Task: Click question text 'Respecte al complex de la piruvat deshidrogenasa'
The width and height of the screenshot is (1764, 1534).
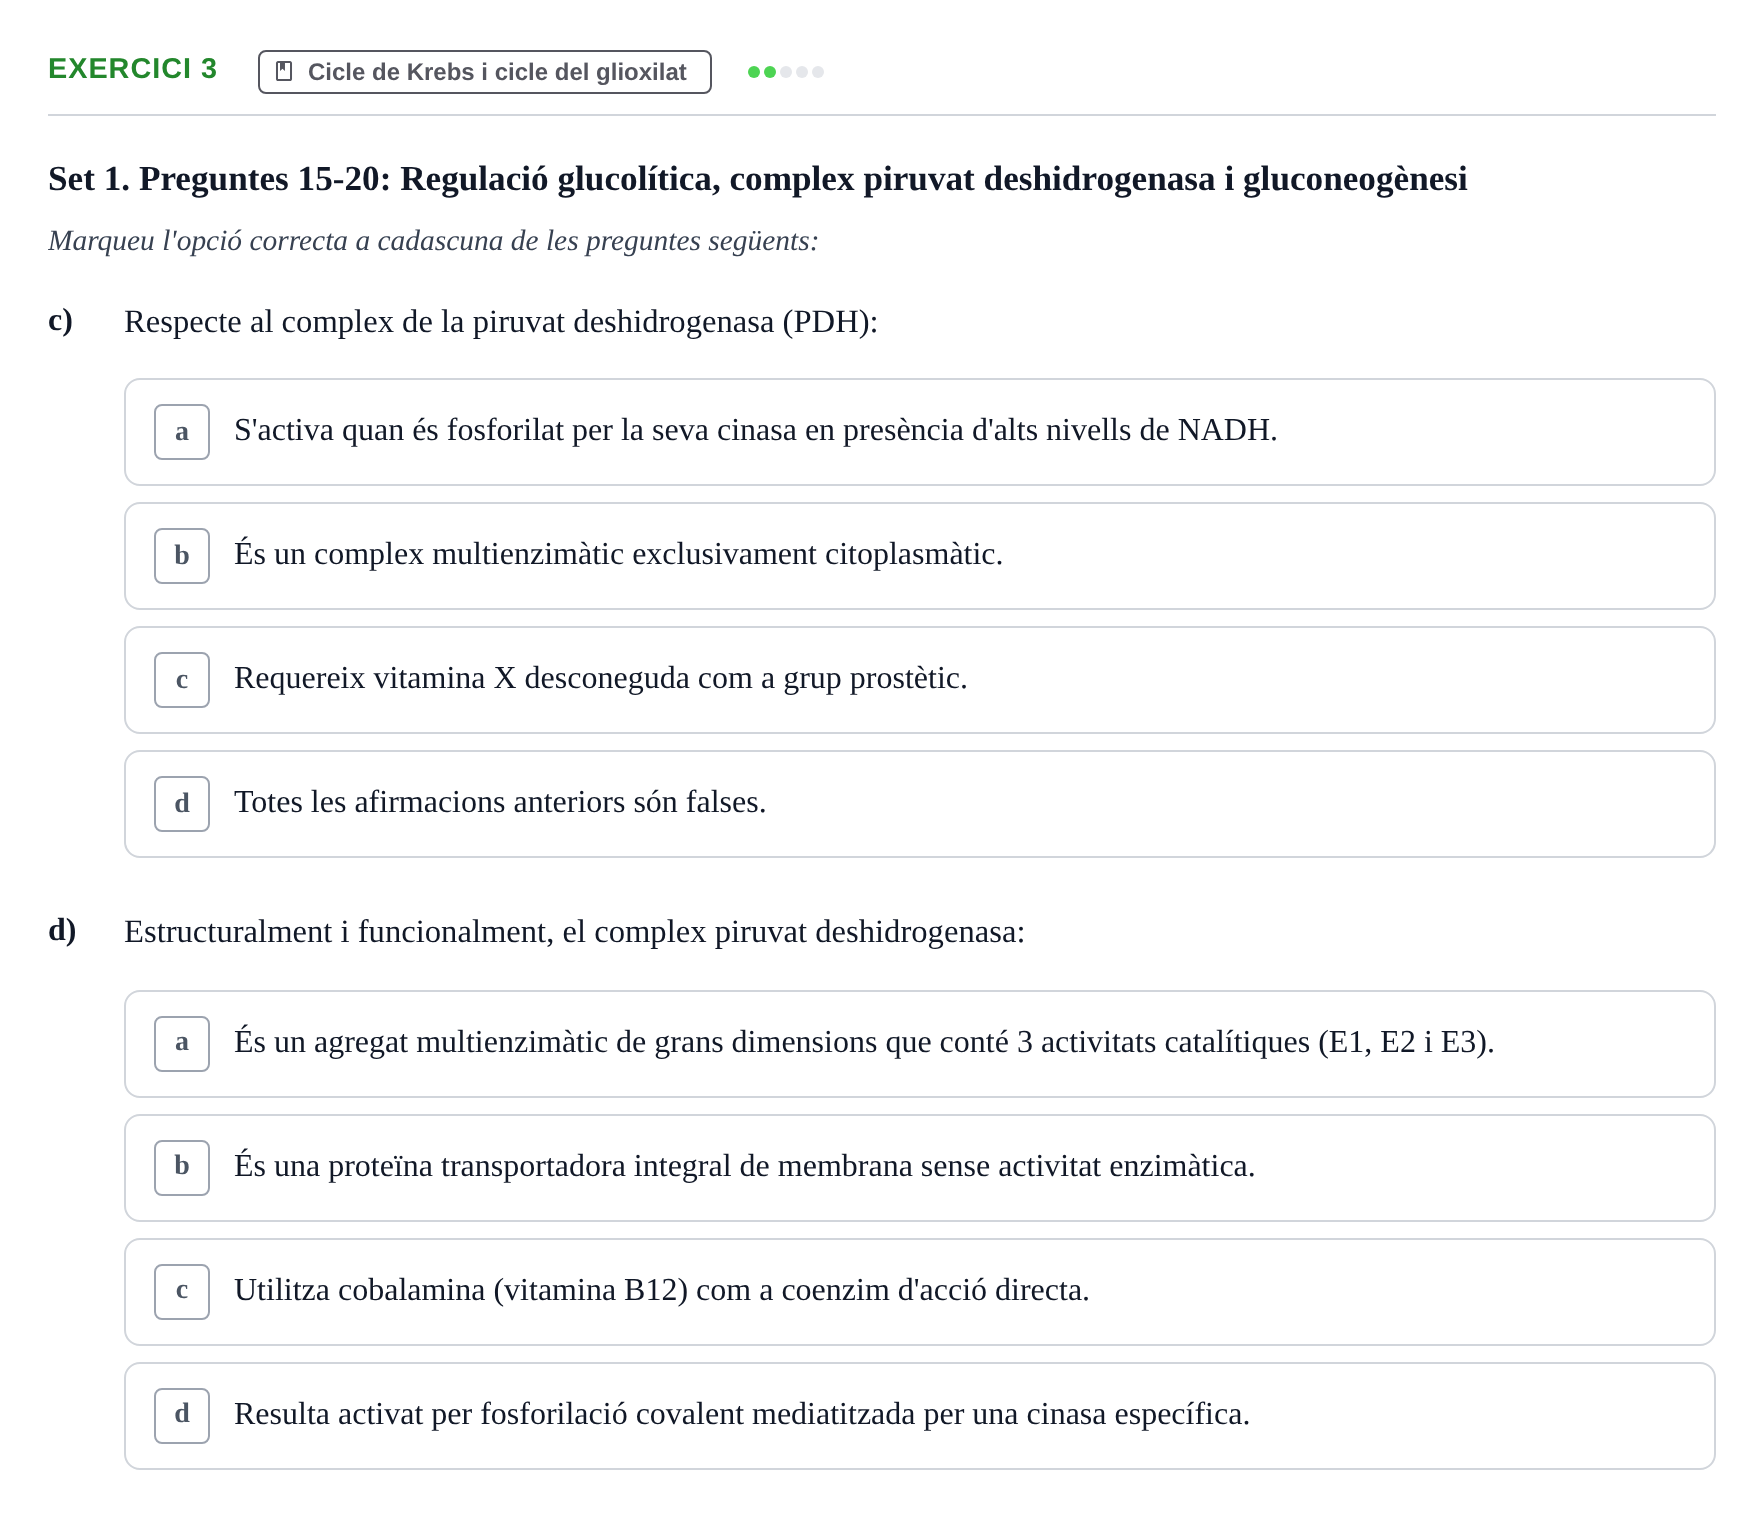Action: point(501,322)
